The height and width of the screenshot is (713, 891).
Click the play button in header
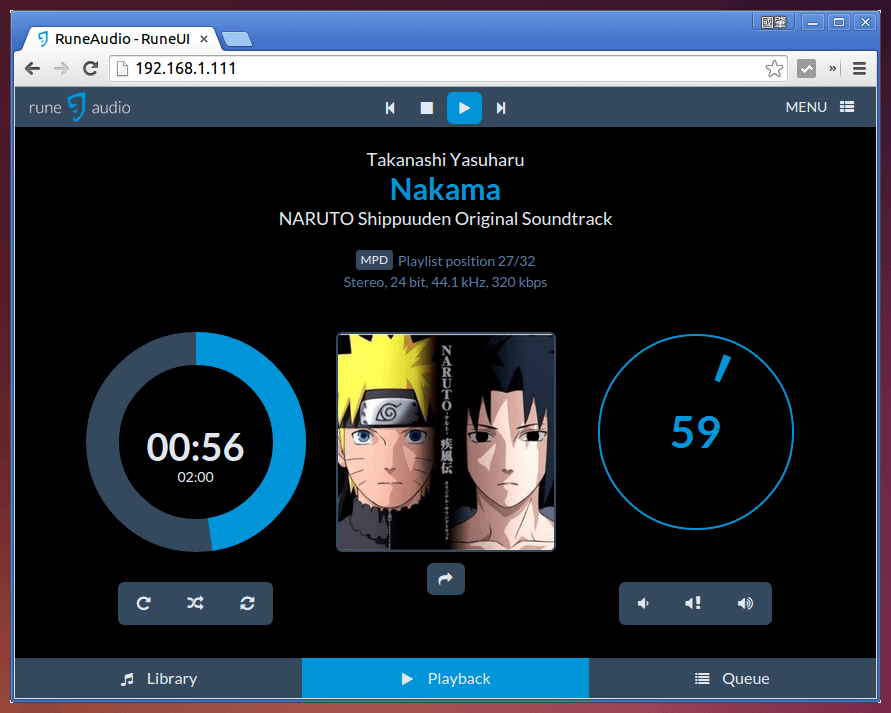coord(464,108)
